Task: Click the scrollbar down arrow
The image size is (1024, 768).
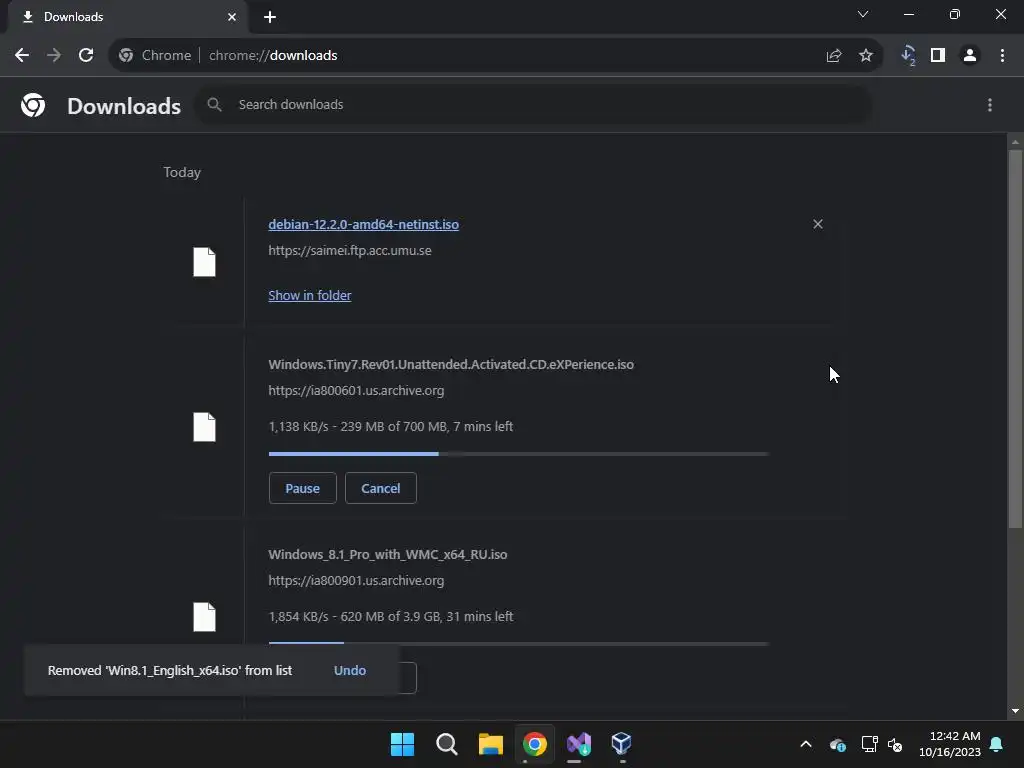Action: 1015,711
